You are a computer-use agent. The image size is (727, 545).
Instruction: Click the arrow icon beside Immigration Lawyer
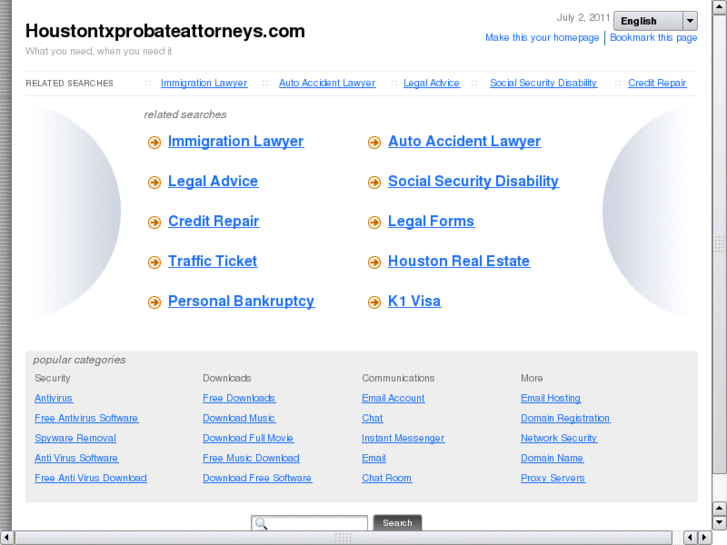(x=154, y=142)
